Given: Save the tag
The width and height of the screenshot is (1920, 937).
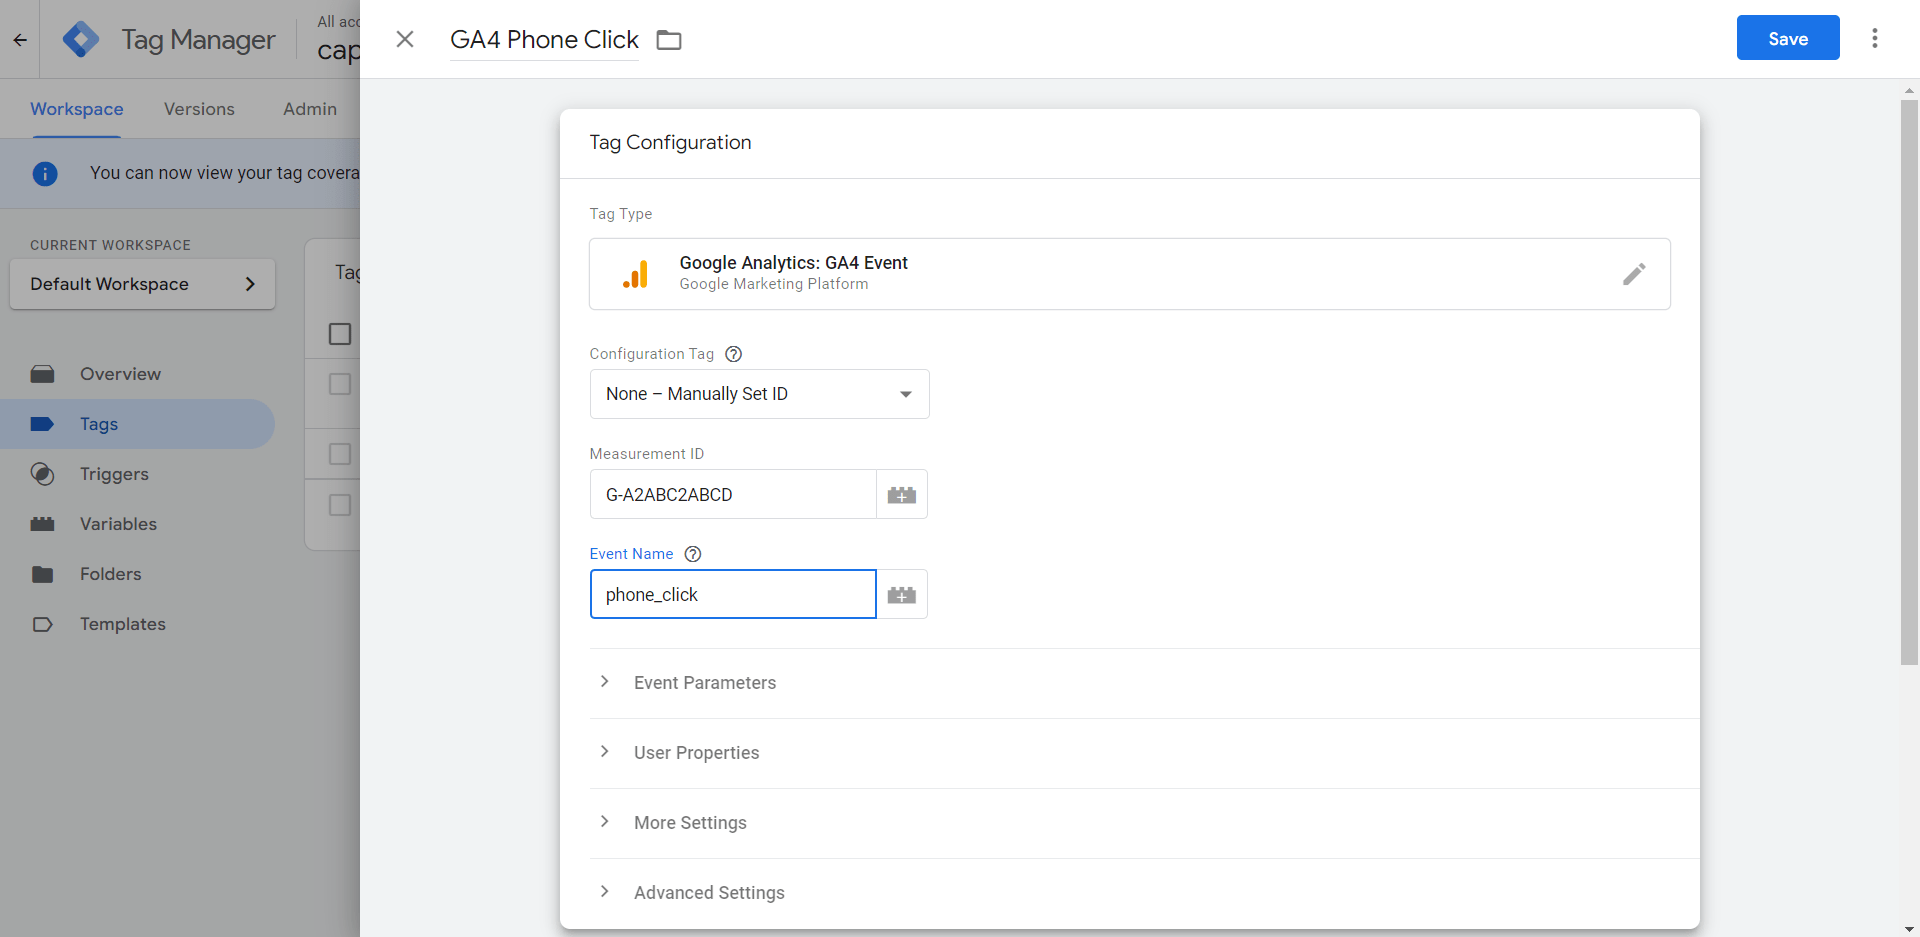Looking at the screenshot, I should (x=1788, y=38).
